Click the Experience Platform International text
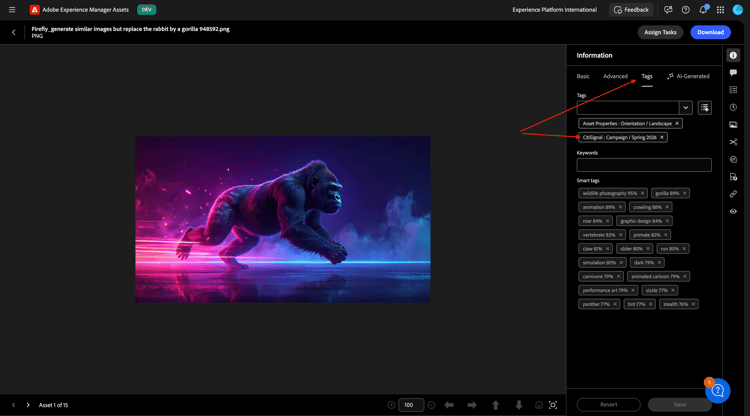 [x=554, y=10]
